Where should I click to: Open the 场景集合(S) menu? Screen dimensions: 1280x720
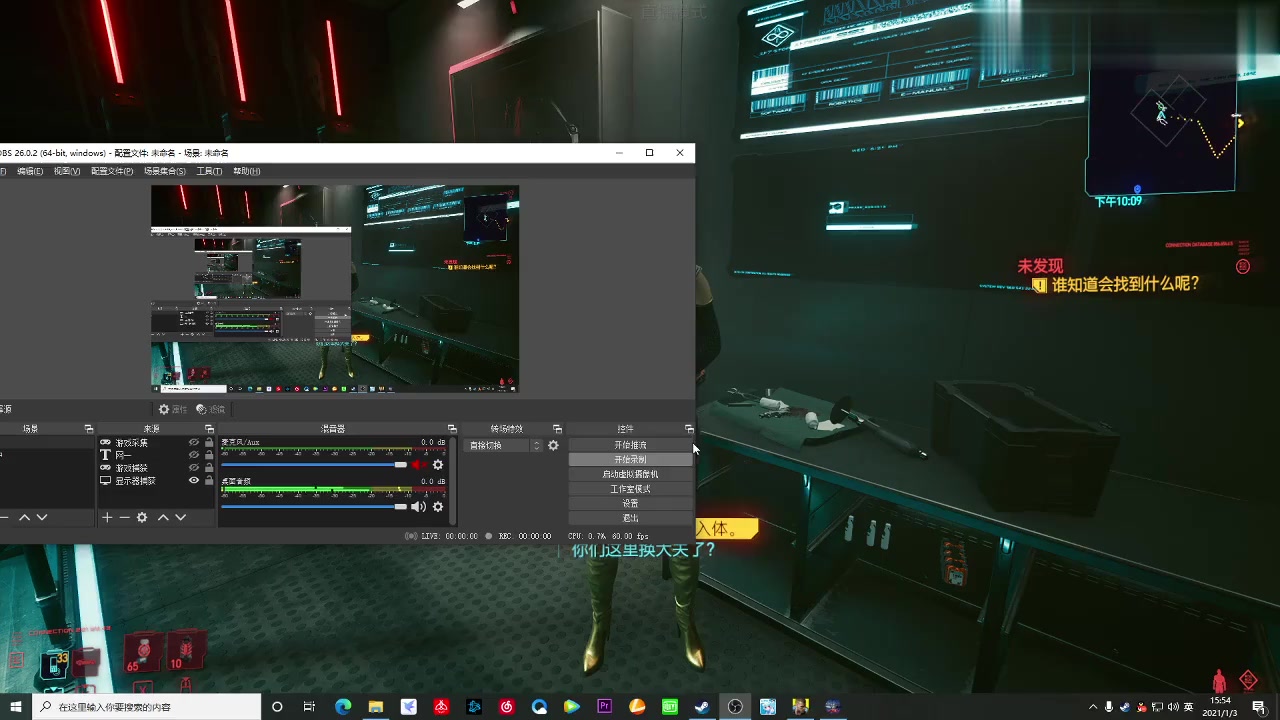pyautogui.click(x=165, y=171)
